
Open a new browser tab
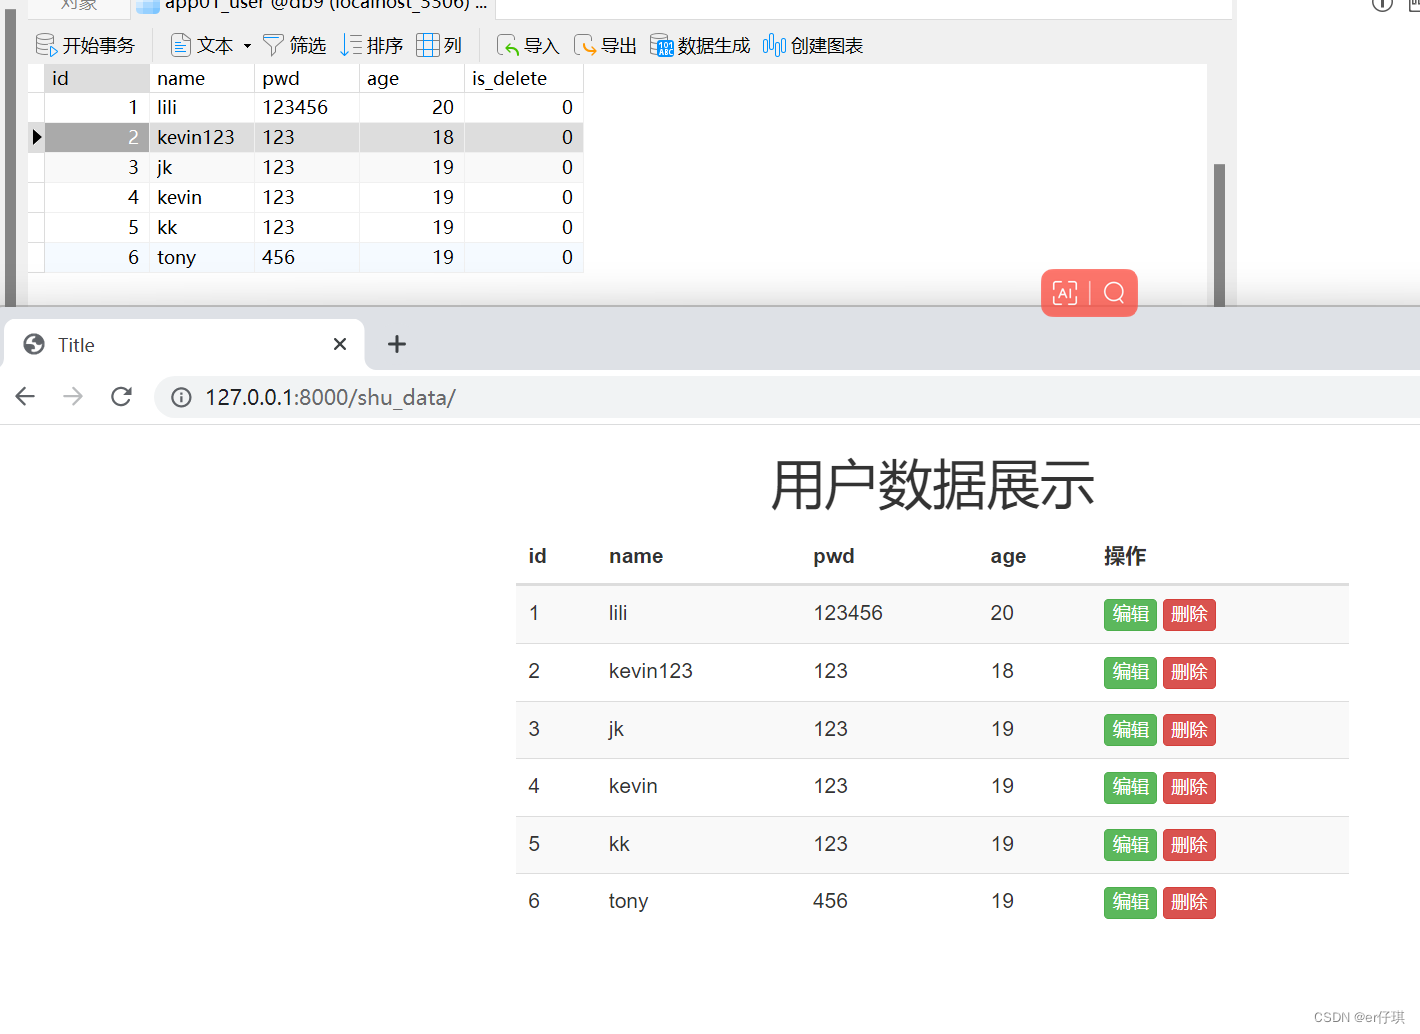397,344
